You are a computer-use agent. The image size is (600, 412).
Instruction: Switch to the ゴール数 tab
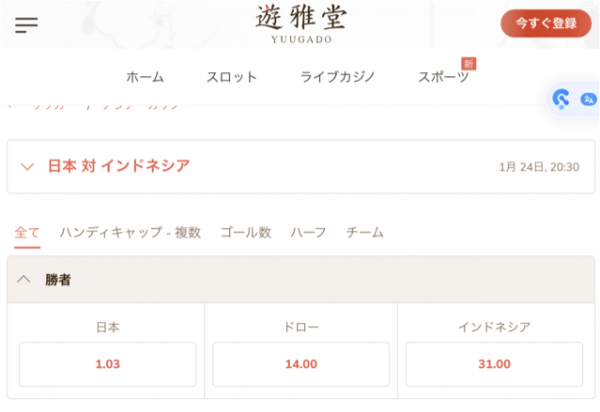246,232
